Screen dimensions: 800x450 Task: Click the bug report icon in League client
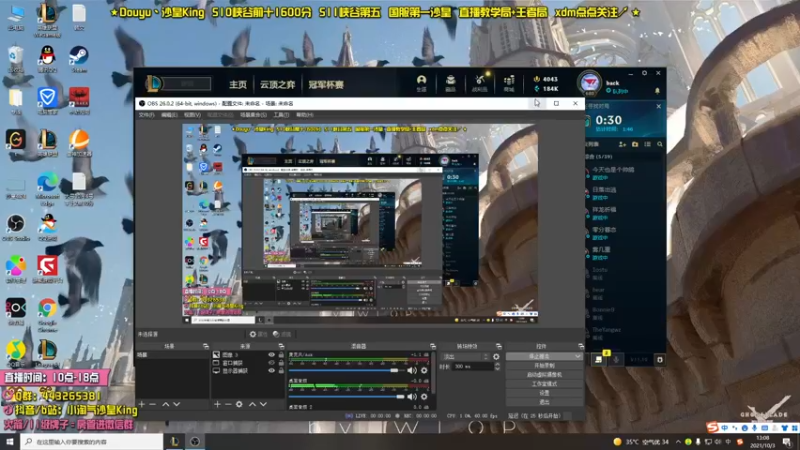[x=659, y=360]
